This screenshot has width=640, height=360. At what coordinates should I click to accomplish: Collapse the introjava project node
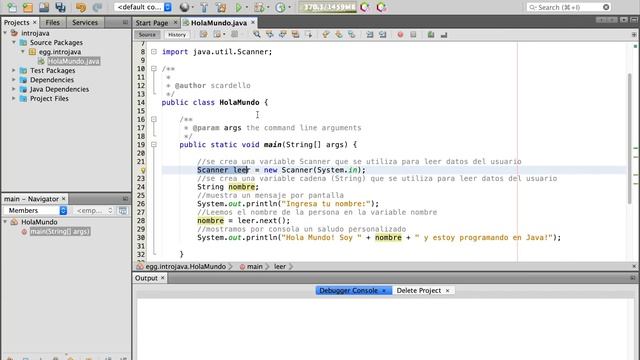(5, 33)
